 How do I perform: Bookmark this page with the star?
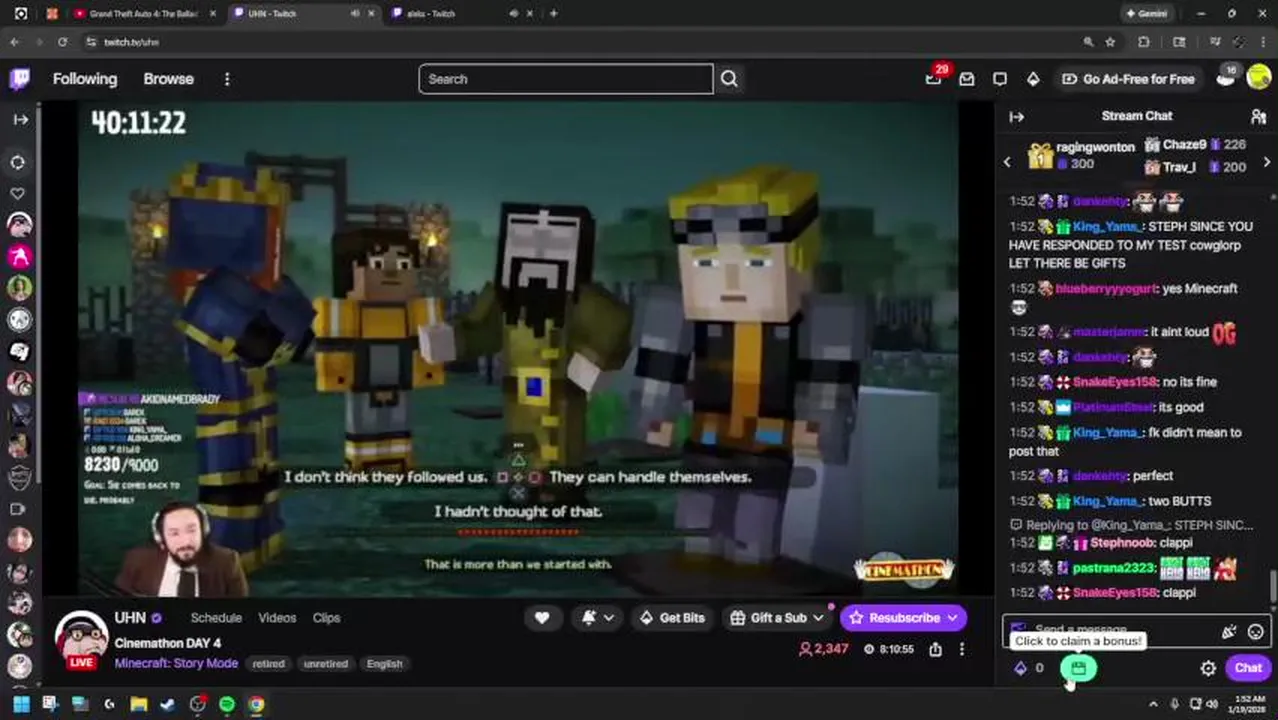(x=1110, y=42)
